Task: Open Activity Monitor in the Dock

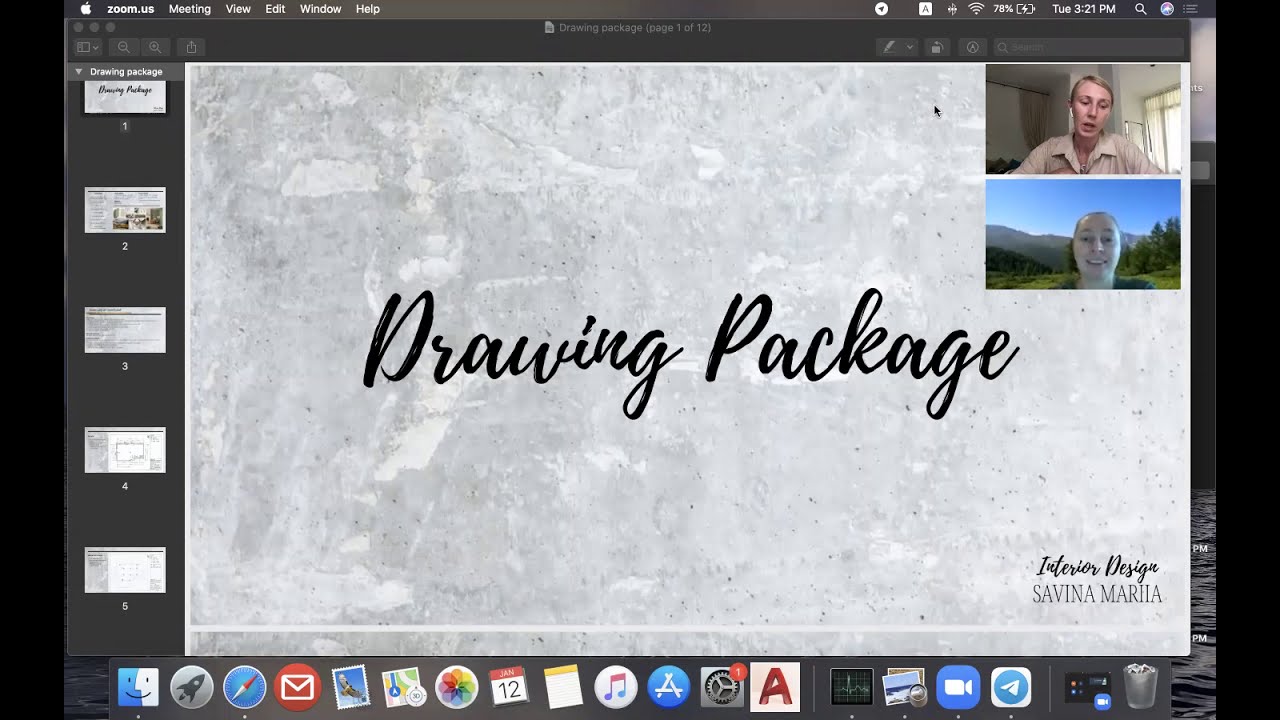Action: (852, 687)
